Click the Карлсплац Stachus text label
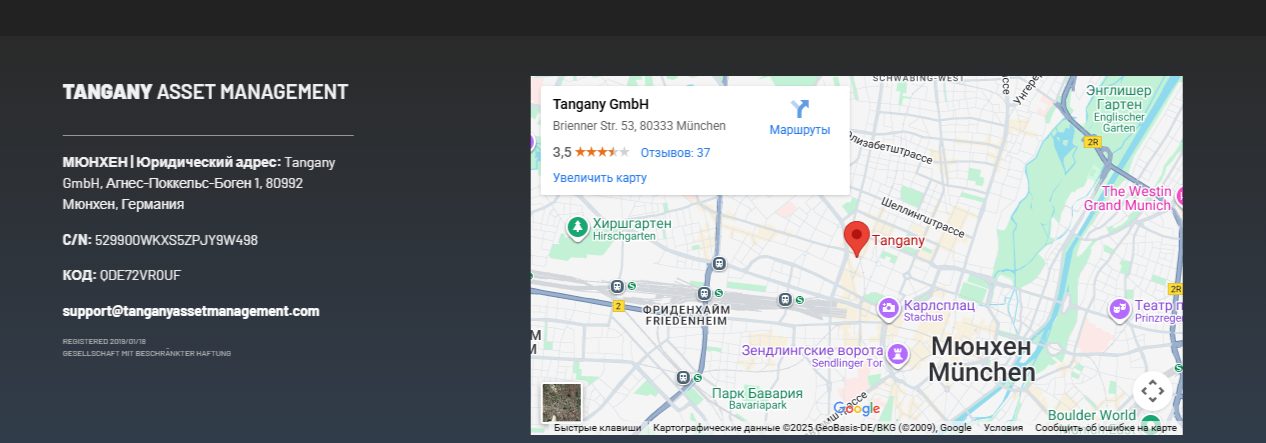This screenshot has height=443, width=1266. coord(937,310)
